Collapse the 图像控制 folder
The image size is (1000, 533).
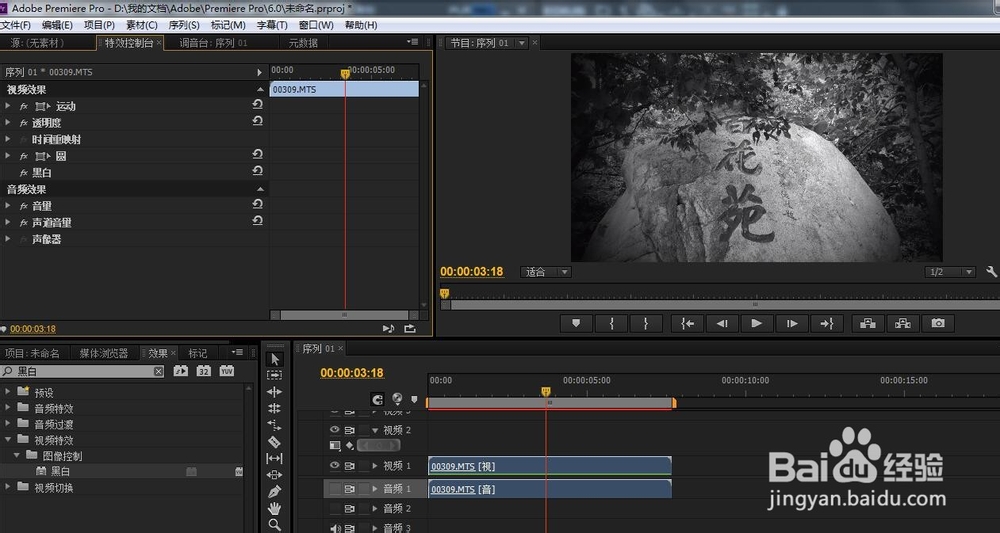[17, 455]
